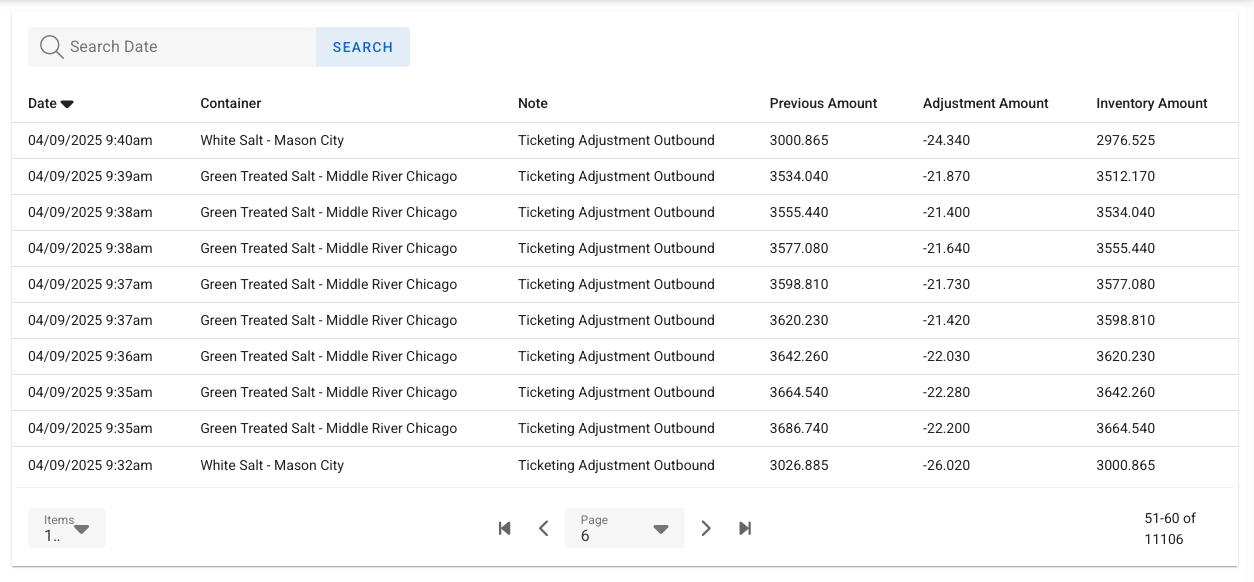This screenshot has height=582, width=1254.
Task: Open the page picker showing page 6
Action: pyautogui.click(x=624, y=528)
